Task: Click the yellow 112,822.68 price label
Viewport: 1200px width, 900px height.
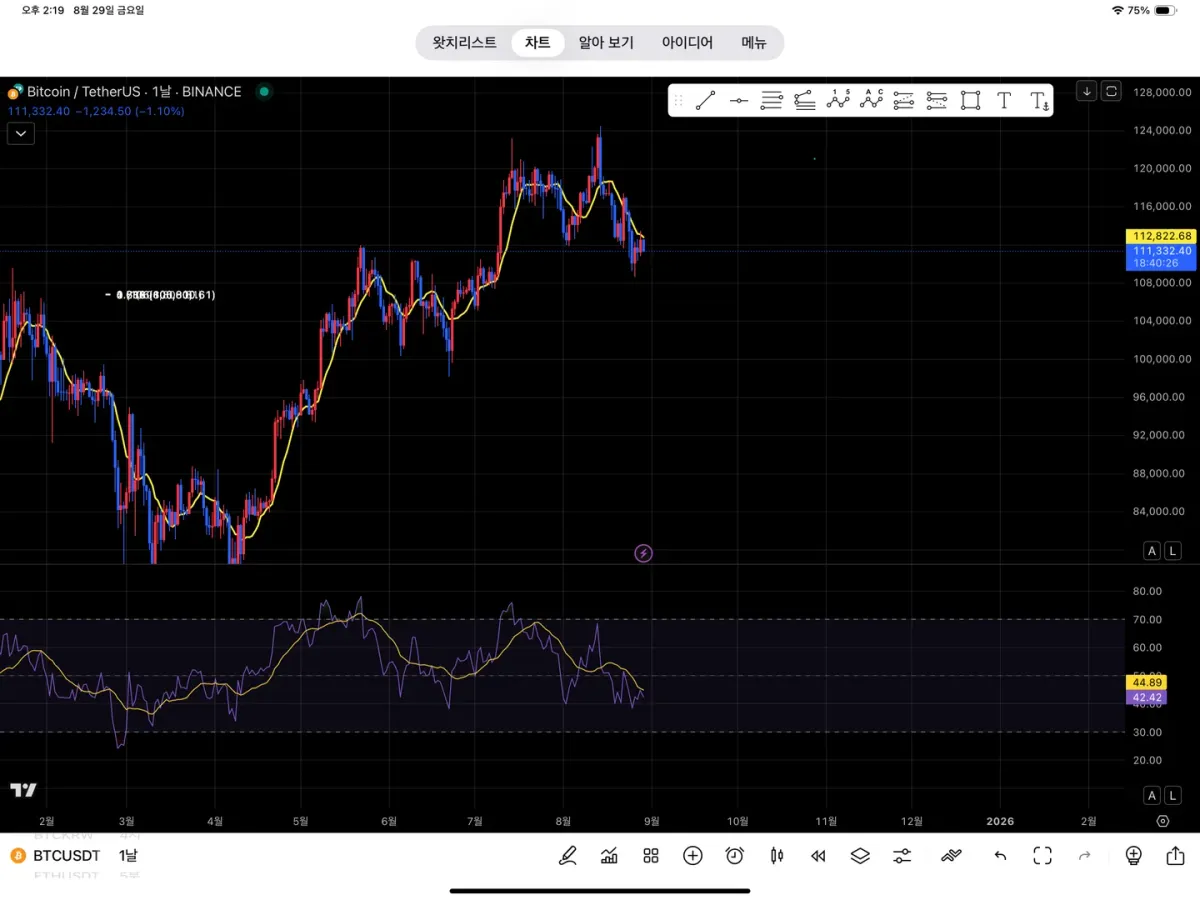Action: (1161, 236)
